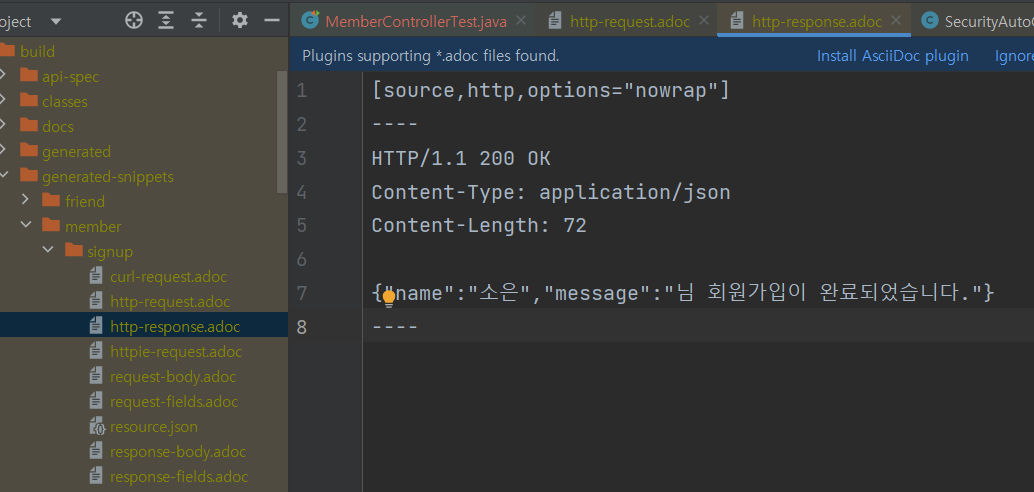Open Project panel settings gear
The width and height of the screenshot is (1034, 492).
pyautogui.click(x=240, y=20)
